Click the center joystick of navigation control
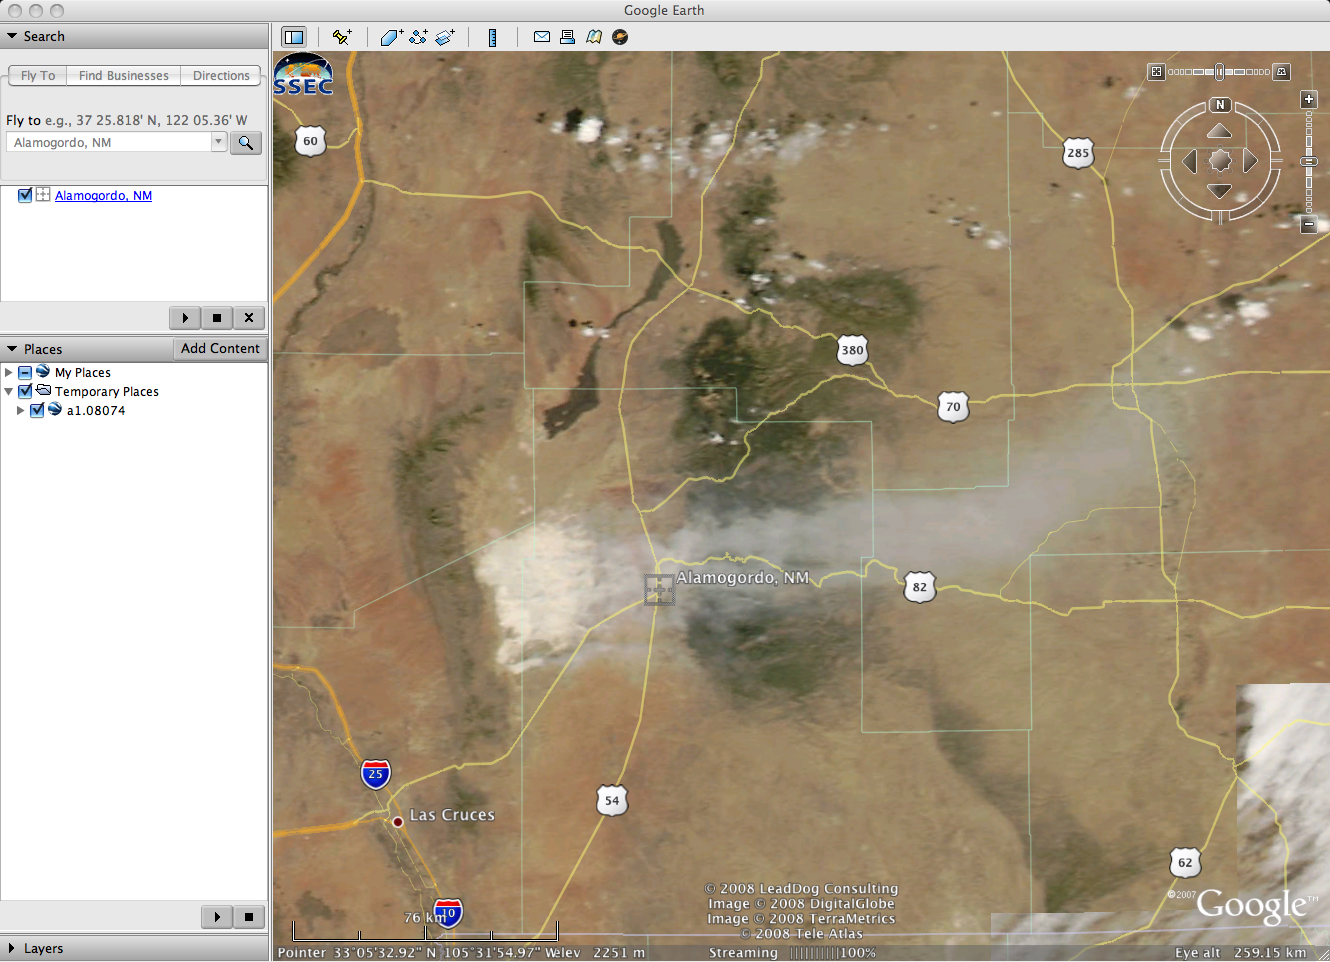 click(x=1220, y=161)
